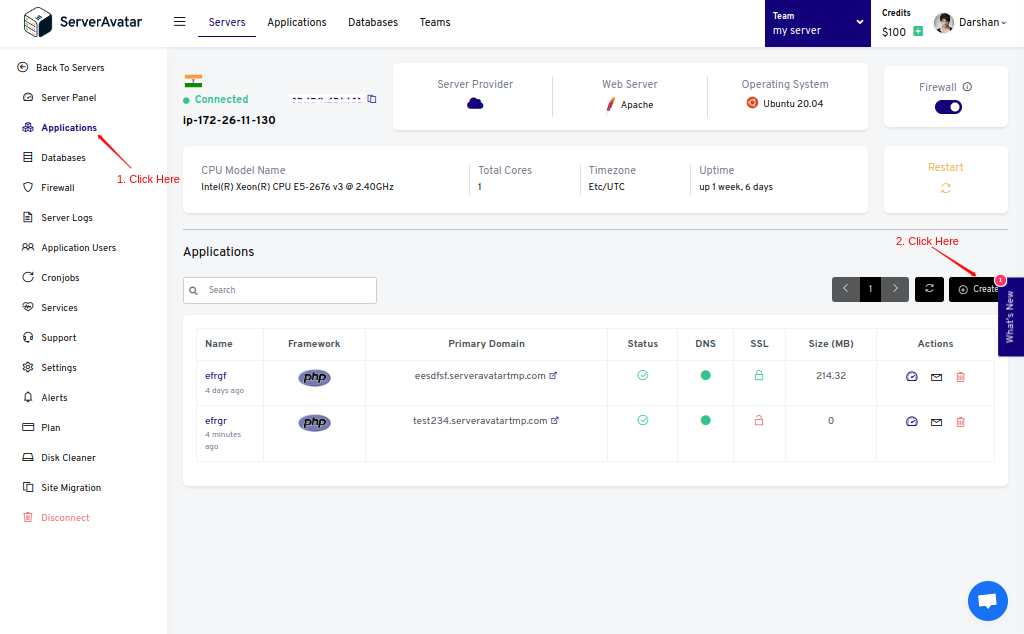Switch to the Teams top tab
1024x634 pixels.
435,22
